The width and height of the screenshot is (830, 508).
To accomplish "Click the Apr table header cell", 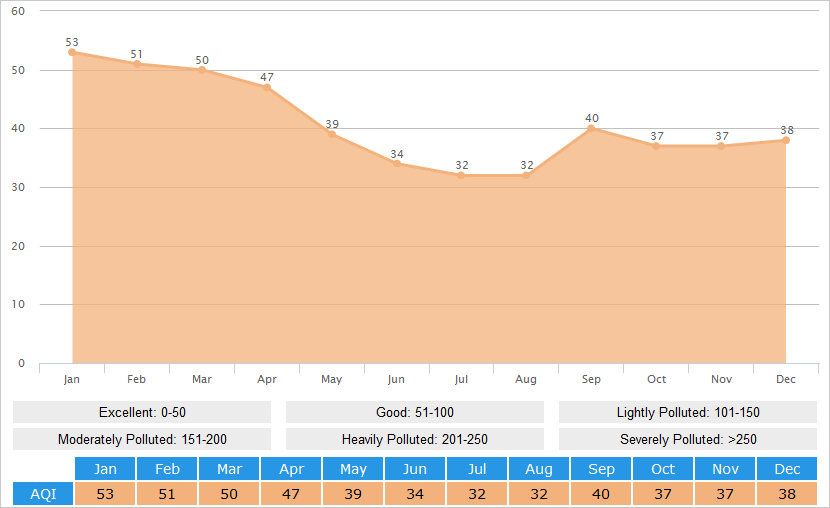I will [291, 469].
